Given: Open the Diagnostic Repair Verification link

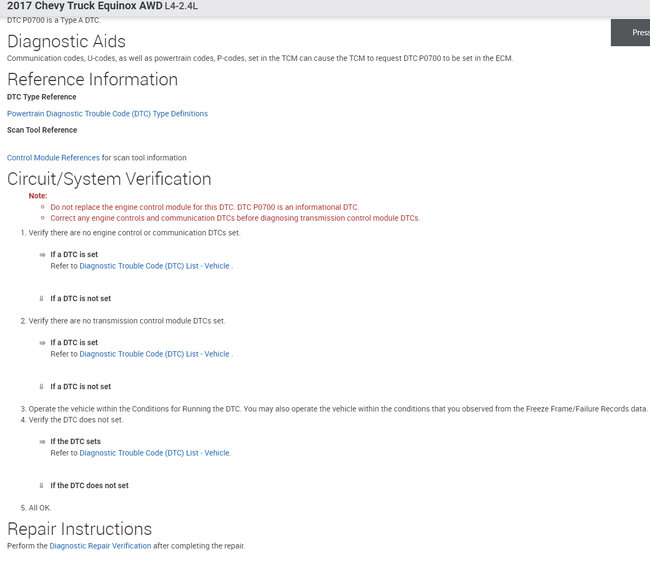Looking at the screenshot, I should point(100,546).
